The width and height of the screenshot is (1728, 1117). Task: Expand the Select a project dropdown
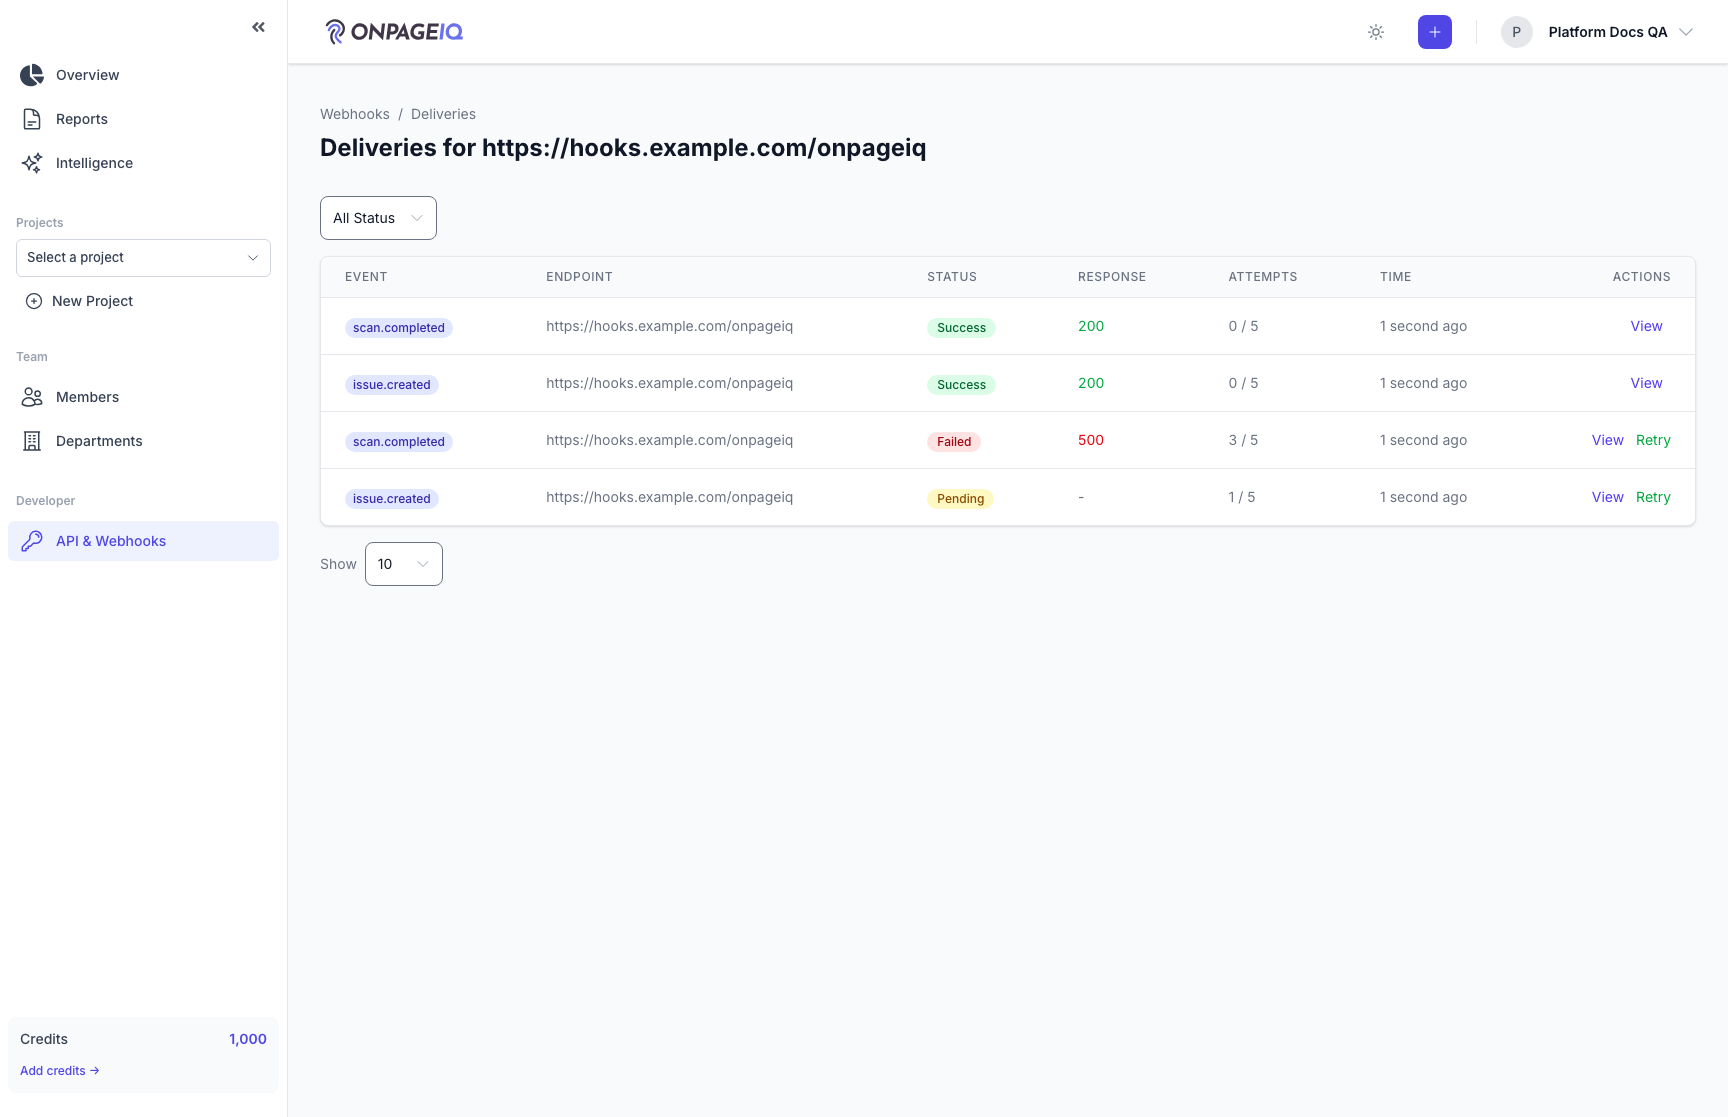143,258
